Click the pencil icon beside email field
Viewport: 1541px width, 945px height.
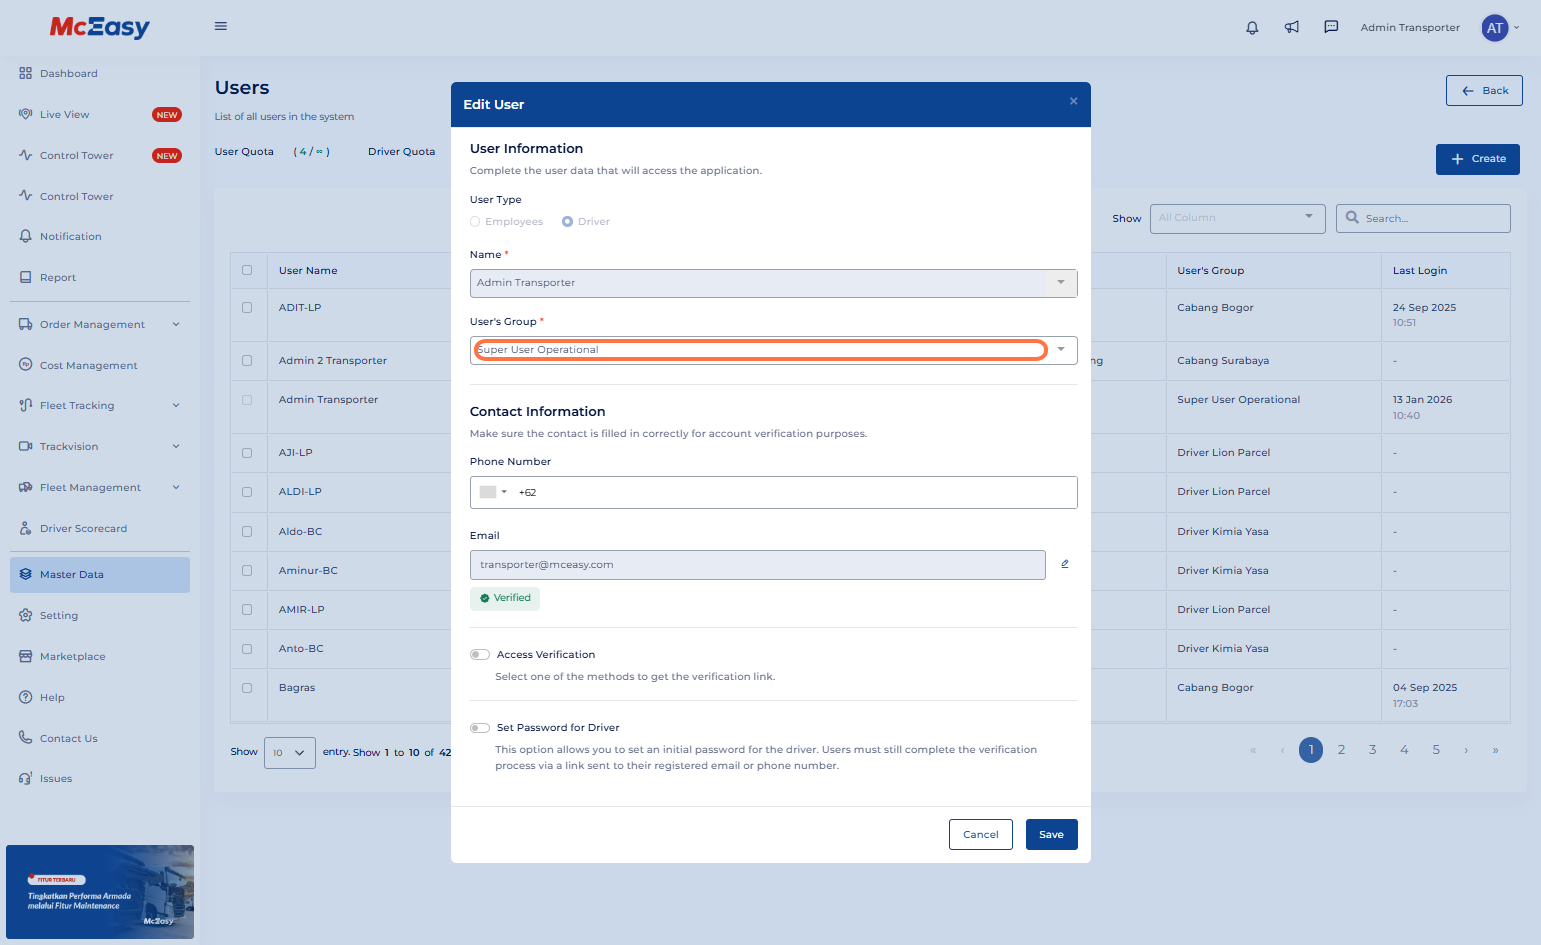(1065, 564)
